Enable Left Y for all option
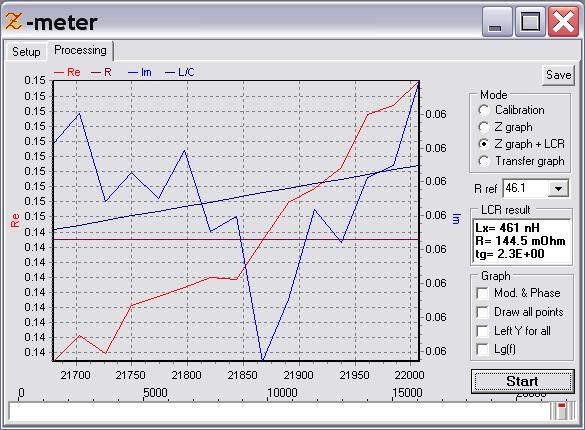Image resolution: width=585 pixels, height=430 pixels. [x=482, y=331]
